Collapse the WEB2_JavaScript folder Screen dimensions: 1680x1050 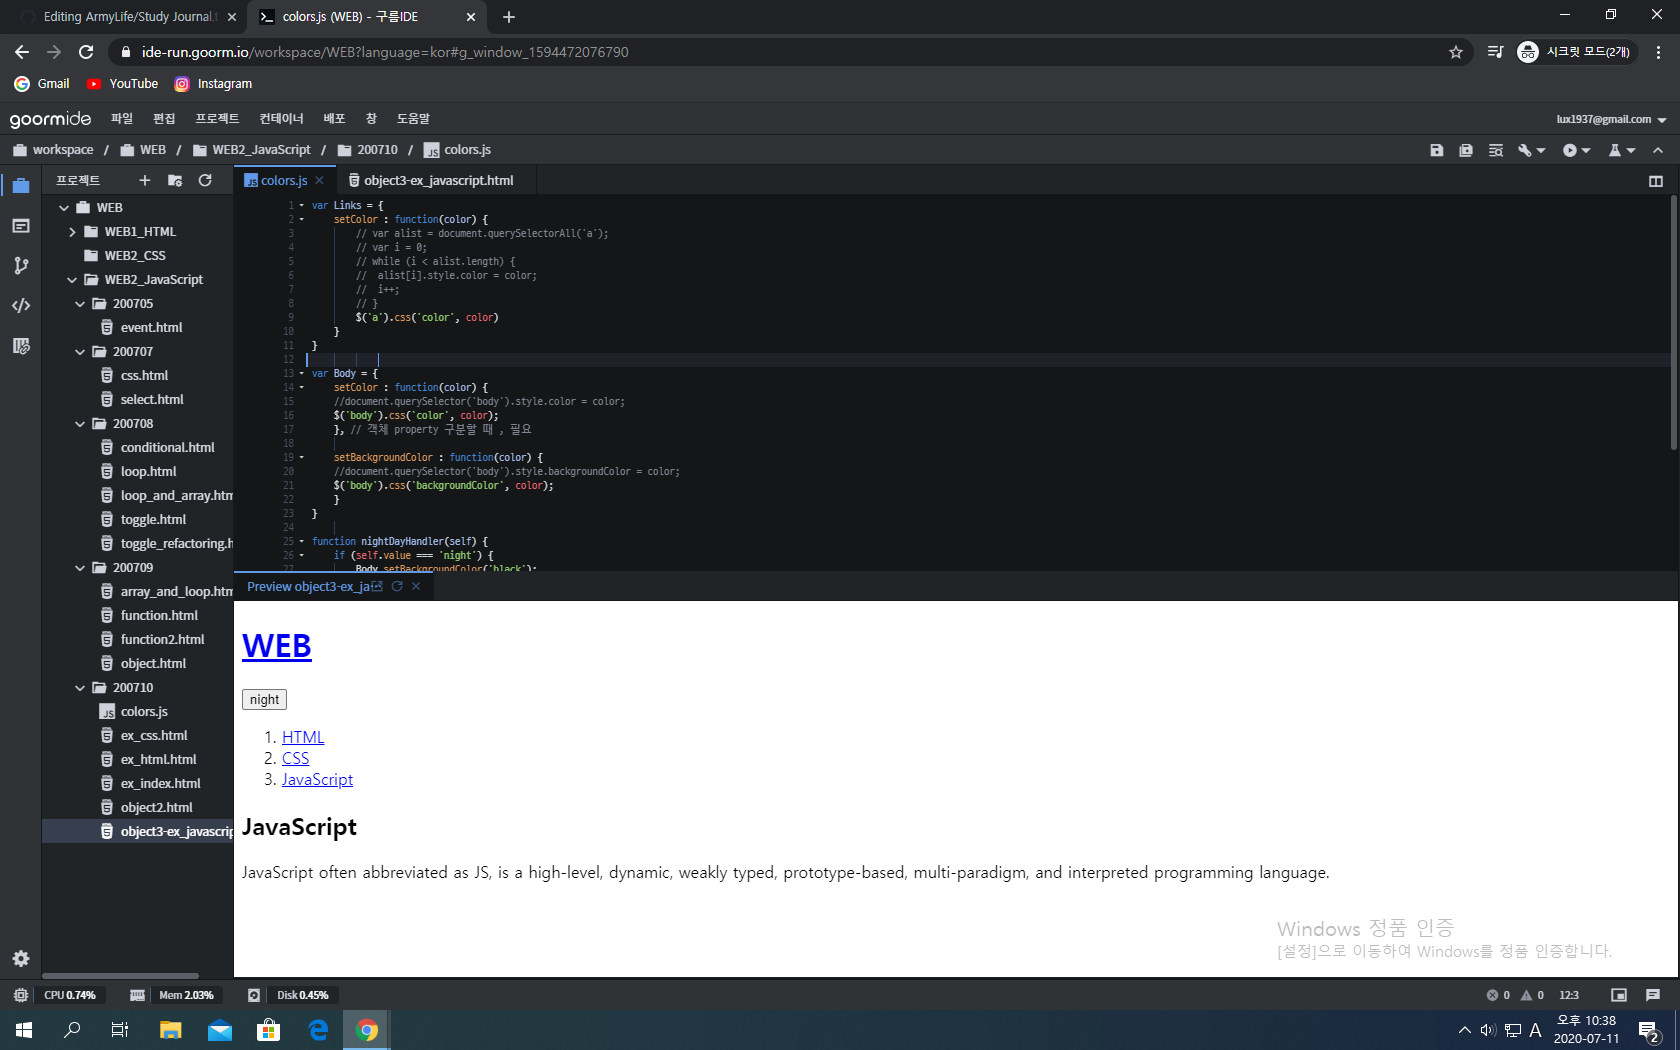[x=72, y=280]
